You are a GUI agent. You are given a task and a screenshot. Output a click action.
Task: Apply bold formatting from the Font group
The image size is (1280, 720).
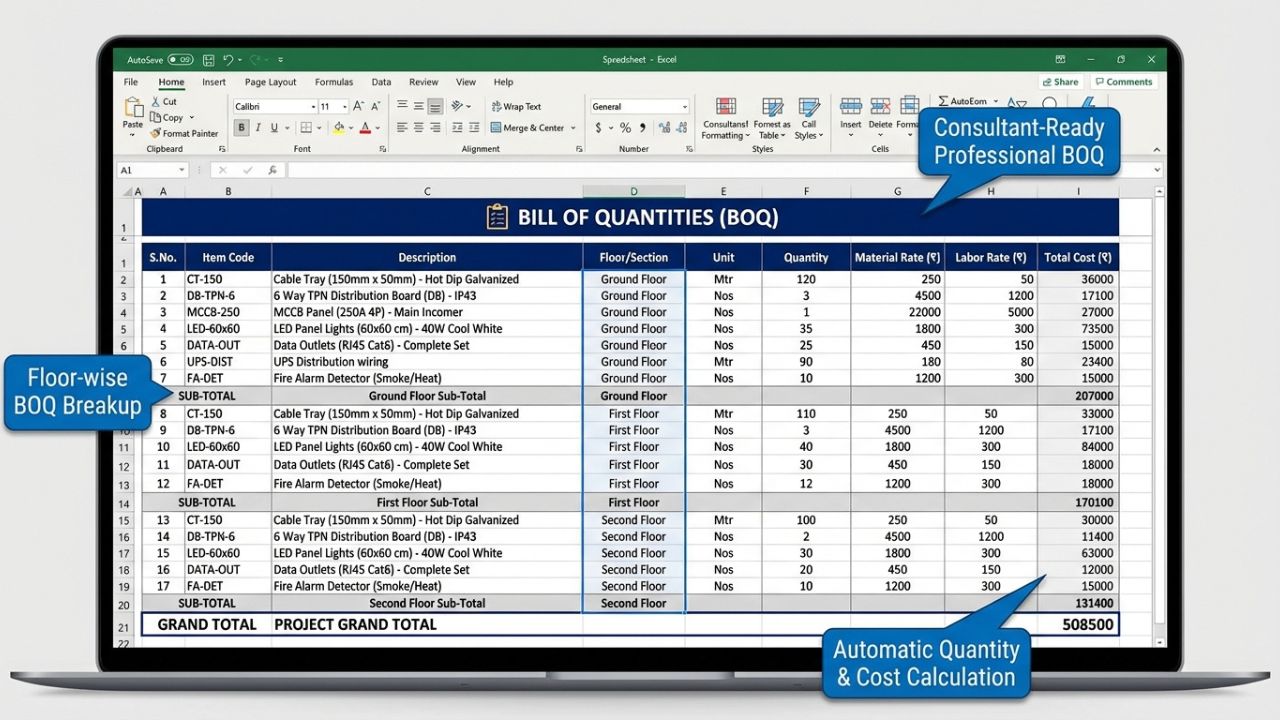[240, 127]
